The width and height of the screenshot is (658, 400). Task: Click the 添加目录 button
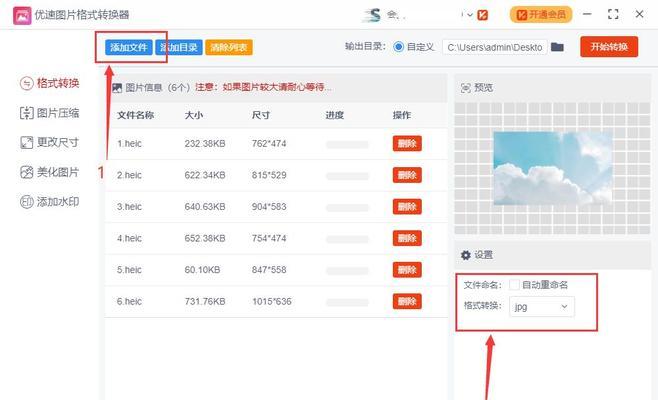pyautogui.click(x=179, y=47)
